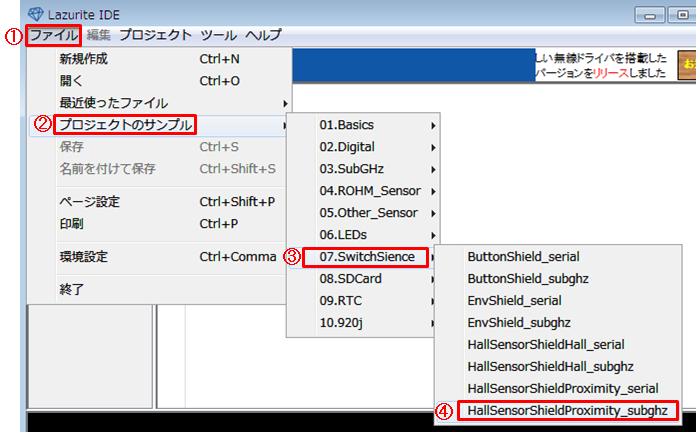Expand 01.Basics sample folder
Viewport: 696px width, 434px height.
pos(363,125)
